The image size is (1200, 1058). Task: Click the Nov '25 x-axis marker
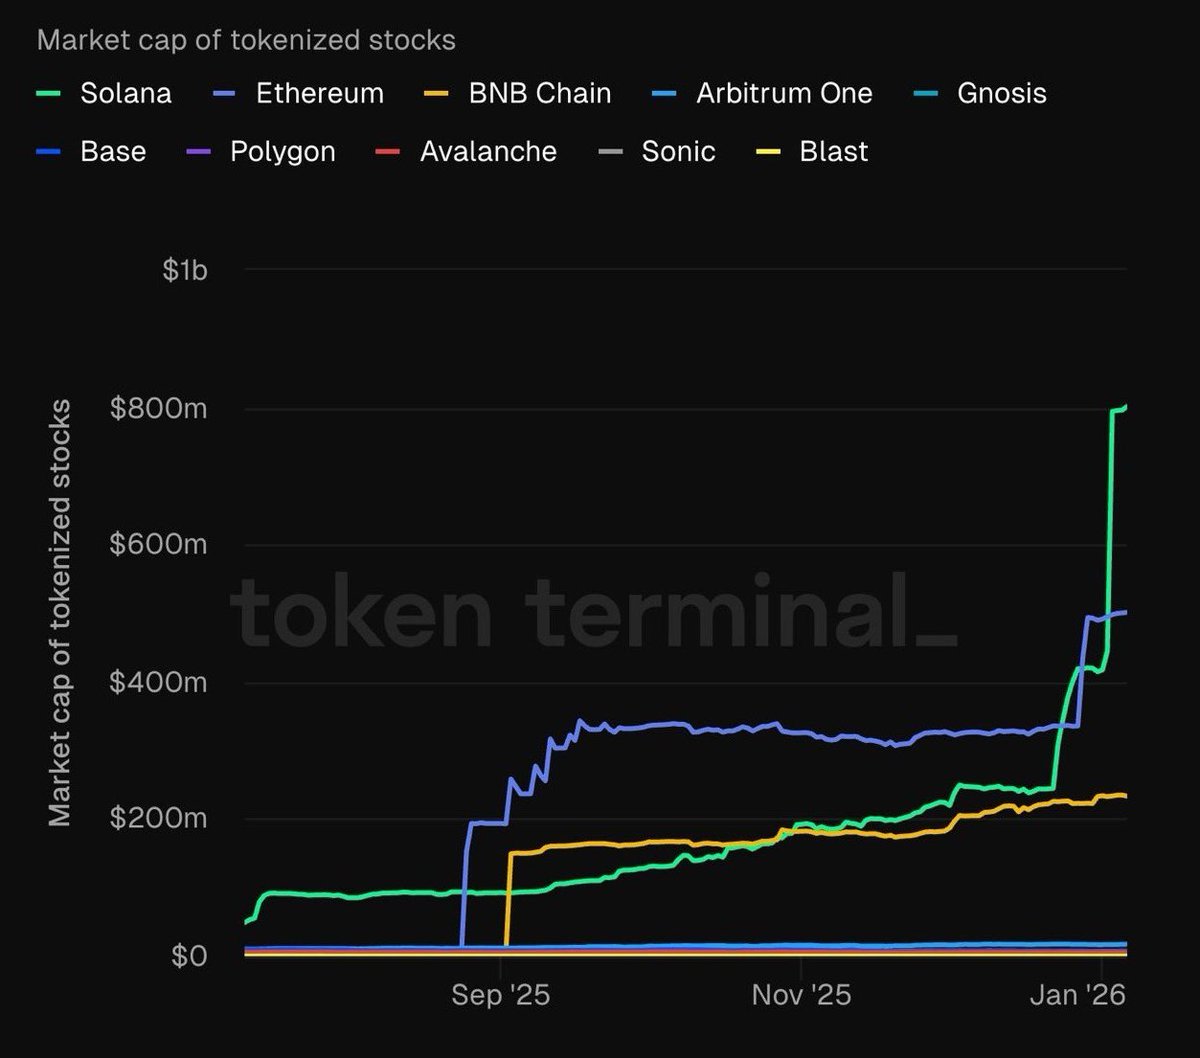[801, 995]
